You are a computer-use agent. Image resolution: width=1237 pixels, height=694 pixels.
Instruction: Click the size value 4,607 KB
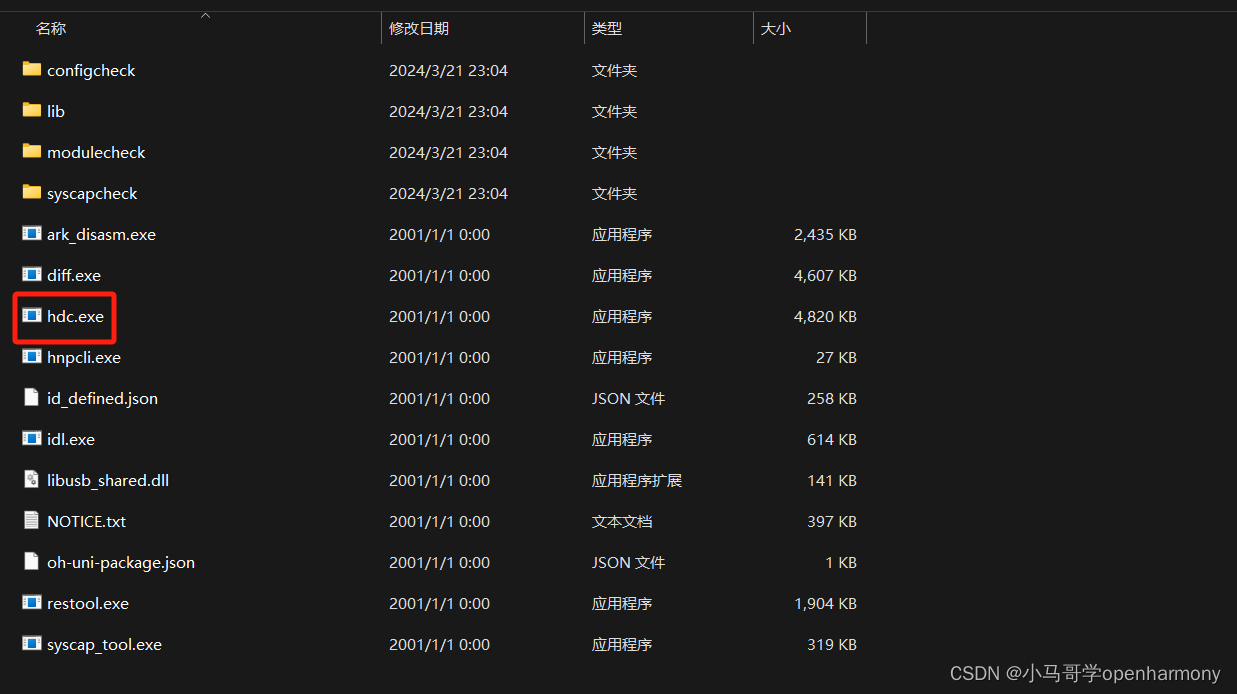coord(825,276)
